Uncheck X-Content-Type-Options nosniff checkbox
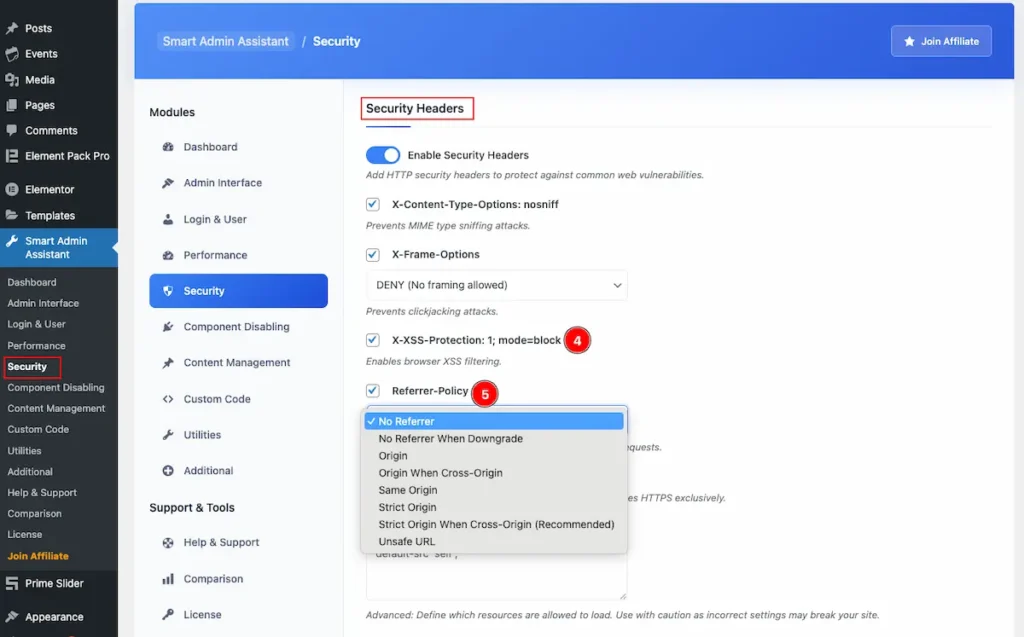The image size is (1024, 637). pos(372,204)
